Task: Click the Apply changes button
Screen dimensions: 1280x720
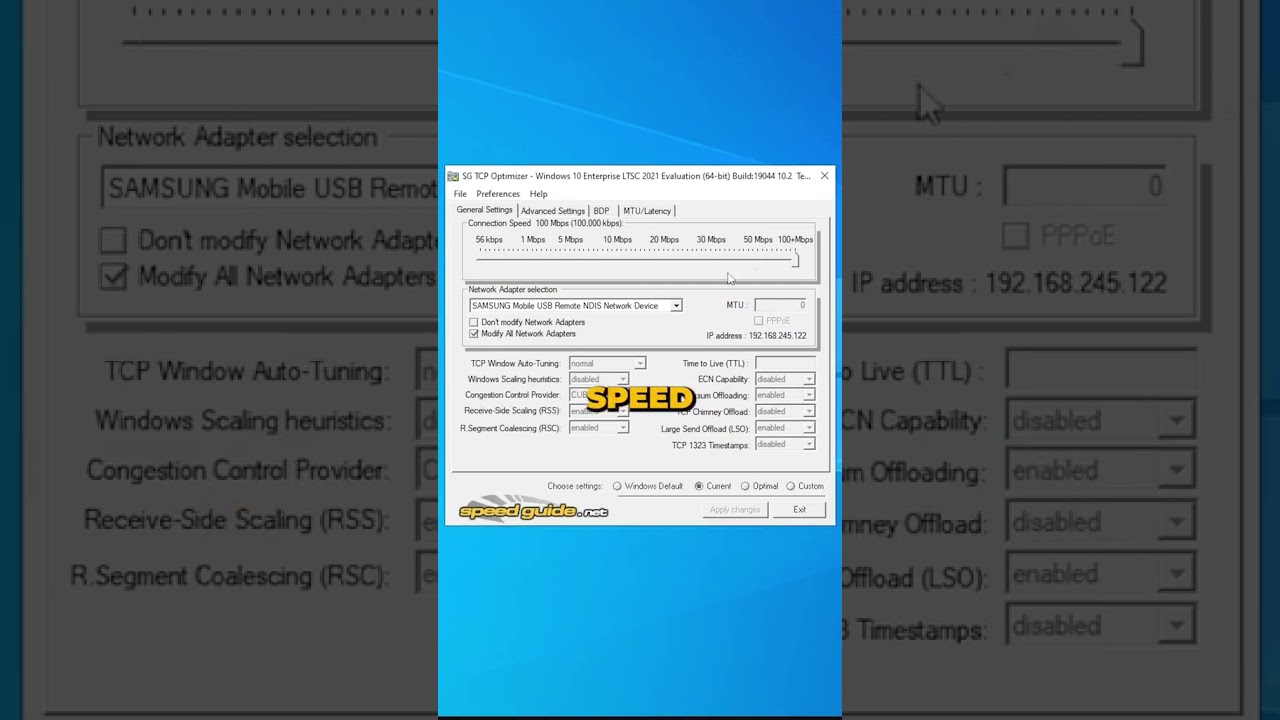Action: pos(735,510)
